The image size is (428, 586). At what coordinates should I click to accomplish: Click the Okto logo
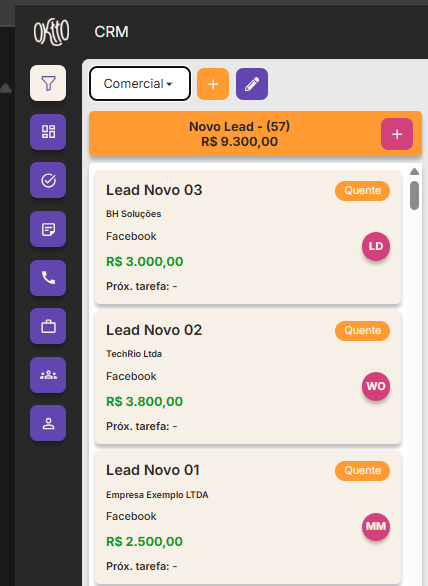tap(51, 32)
